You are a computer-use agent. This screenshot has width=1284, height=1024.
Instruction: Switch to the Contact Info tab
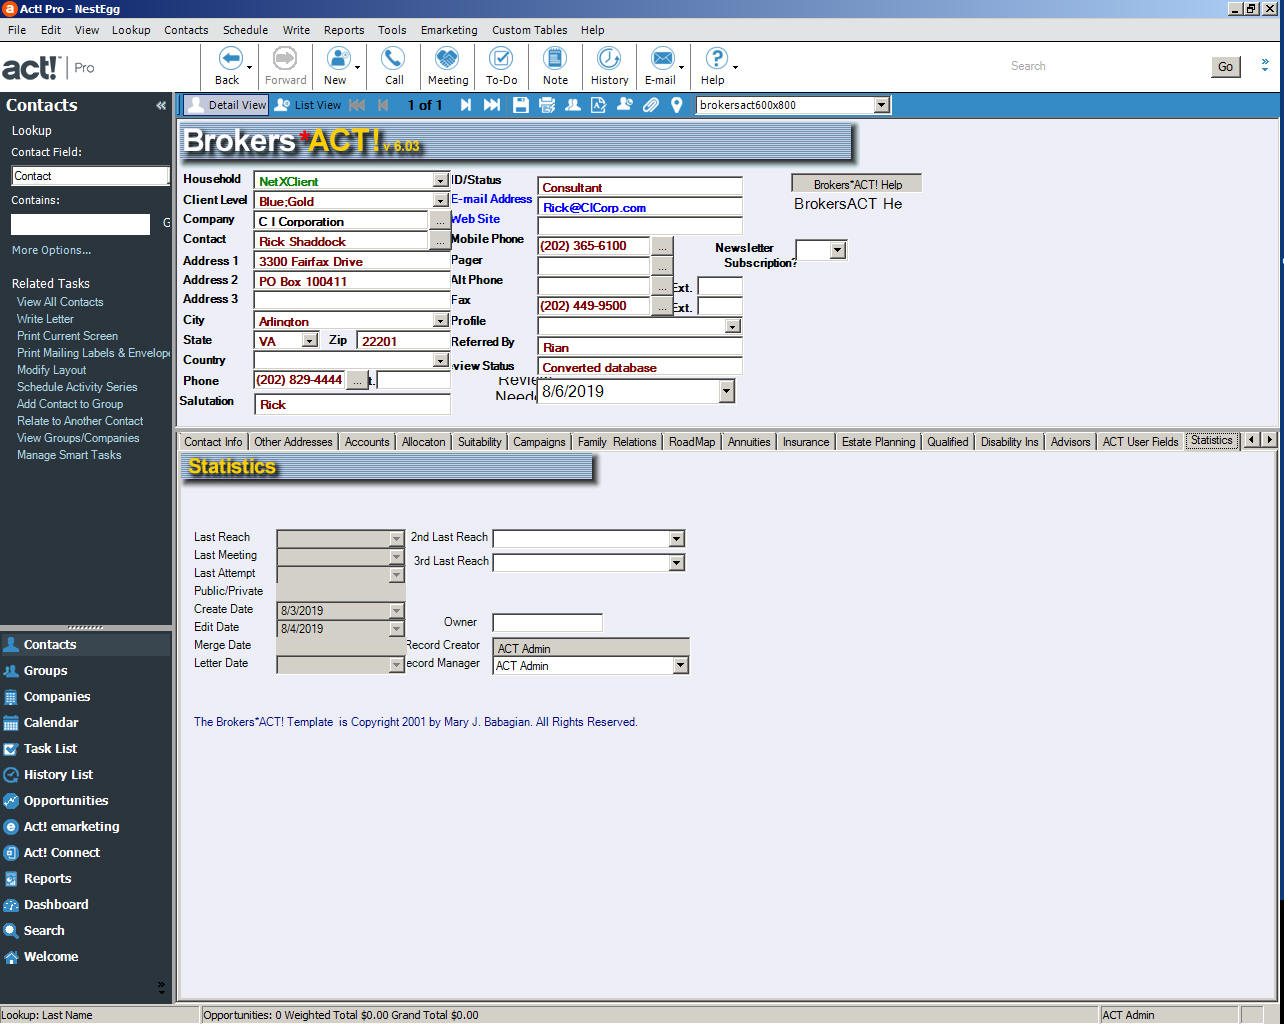213,442
